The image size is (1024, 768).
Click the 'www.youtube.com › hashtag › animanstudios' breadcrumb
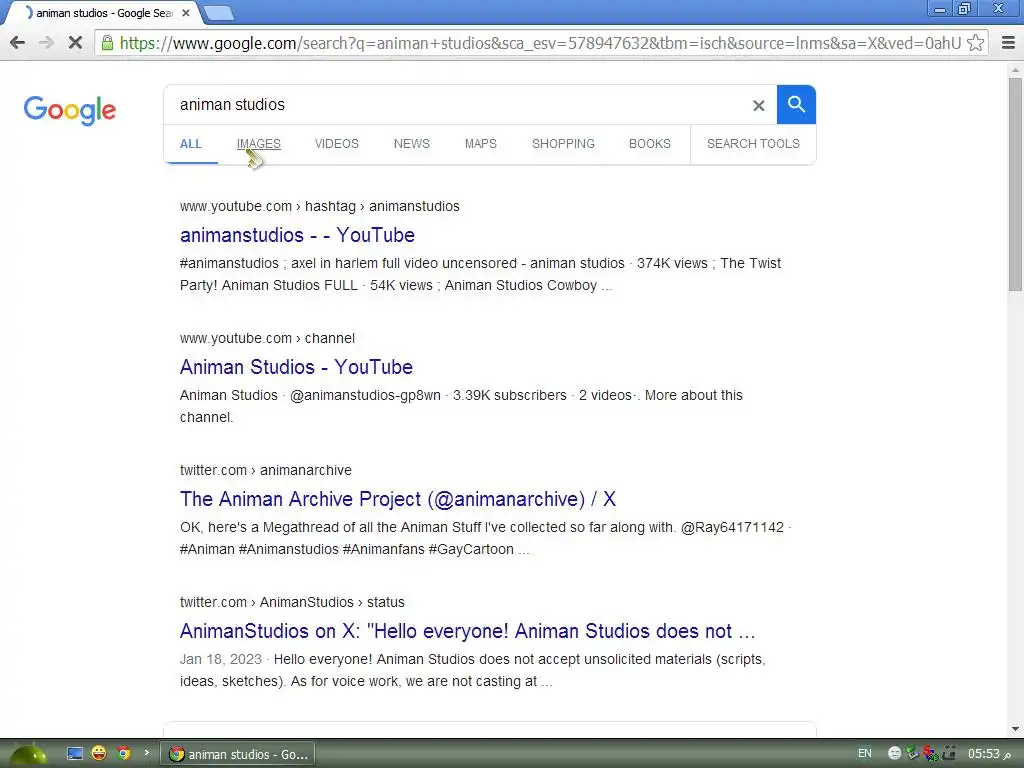pyautogui.click(x=319, y=206)
